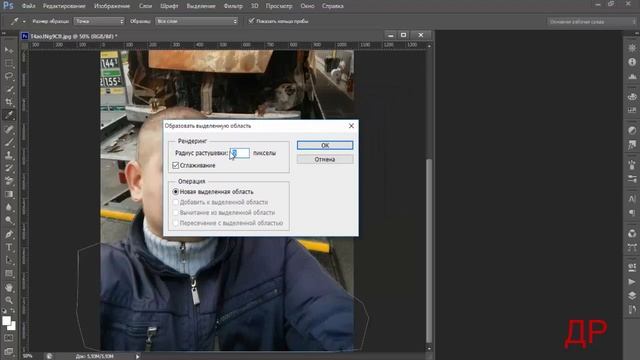Image resolution: width=640 pixels, height=360 pixels.
Task: Select the Rectangular Marquee tool
Action: pos(9,63)
